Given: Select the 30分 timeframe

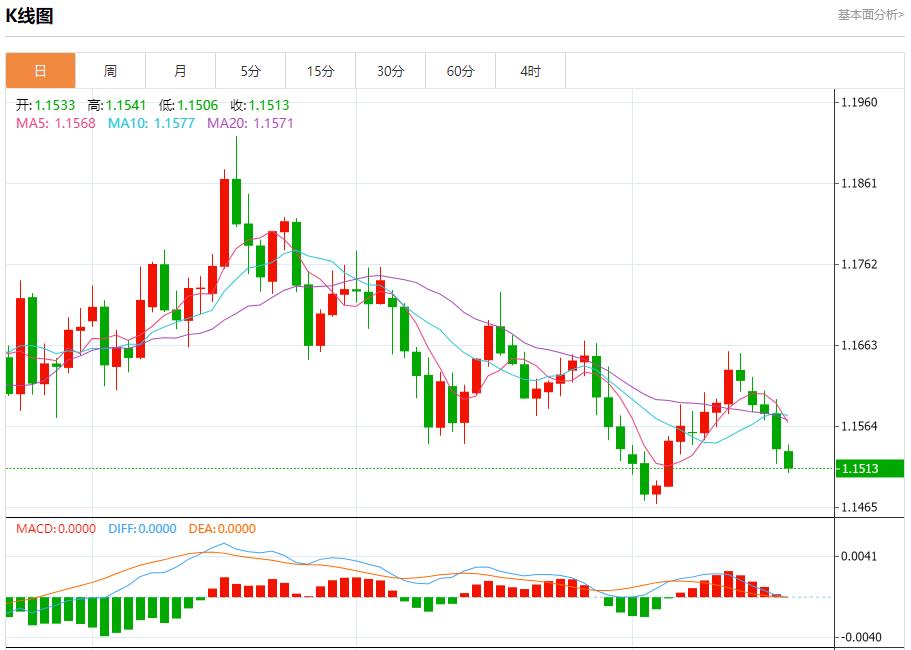Looking at the screenshot, I should [x=390, y=71].
